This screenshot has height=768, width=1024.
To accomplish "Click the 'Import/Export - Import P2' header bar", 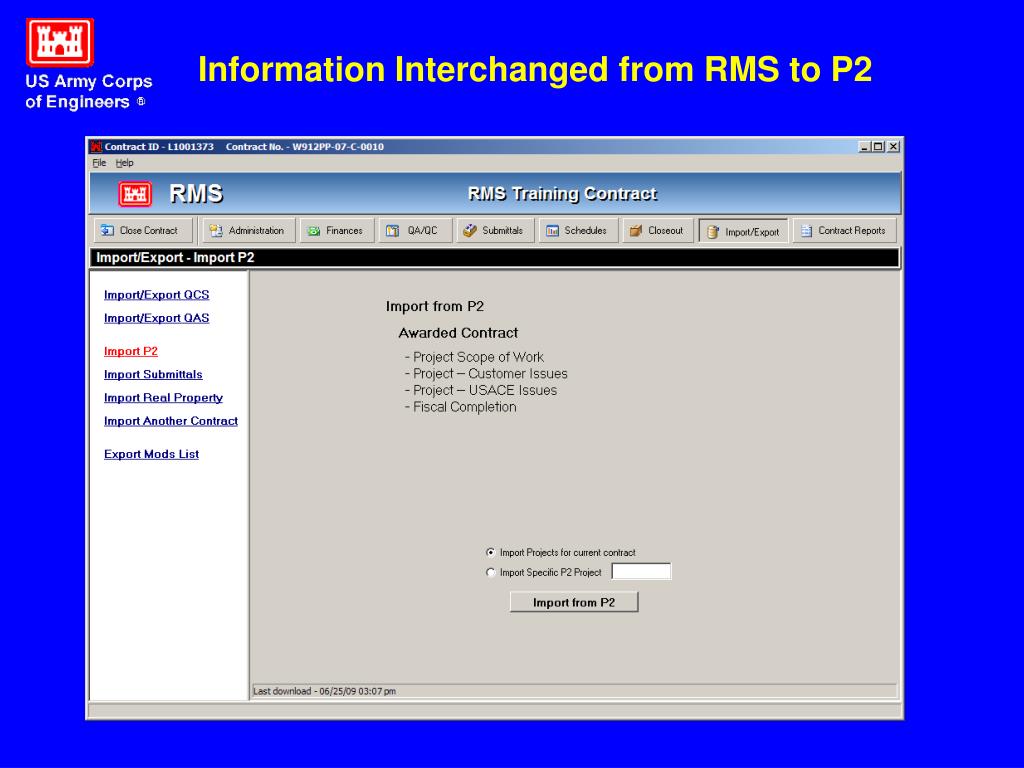I will [494, 257].
